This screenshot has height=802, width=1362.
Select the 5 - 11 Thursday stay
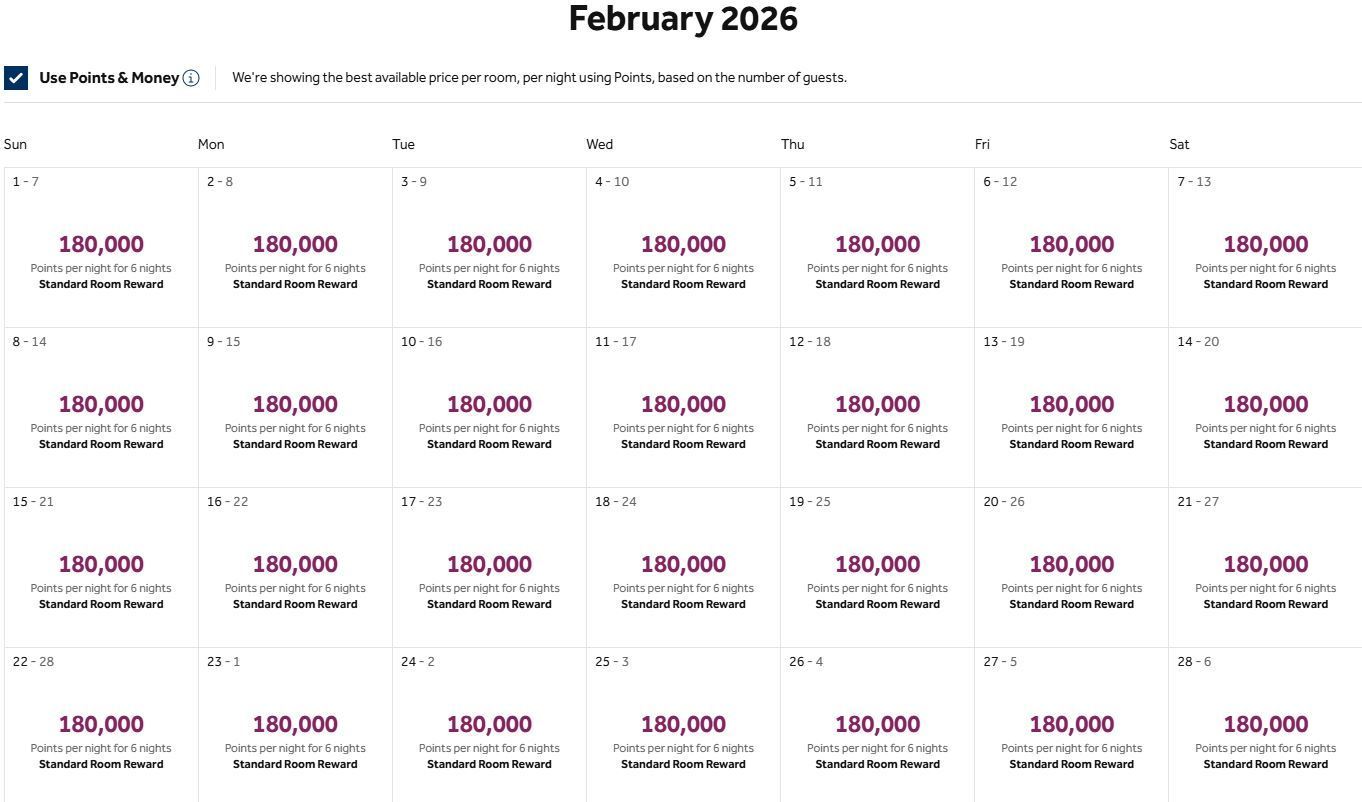coord(877,247)
